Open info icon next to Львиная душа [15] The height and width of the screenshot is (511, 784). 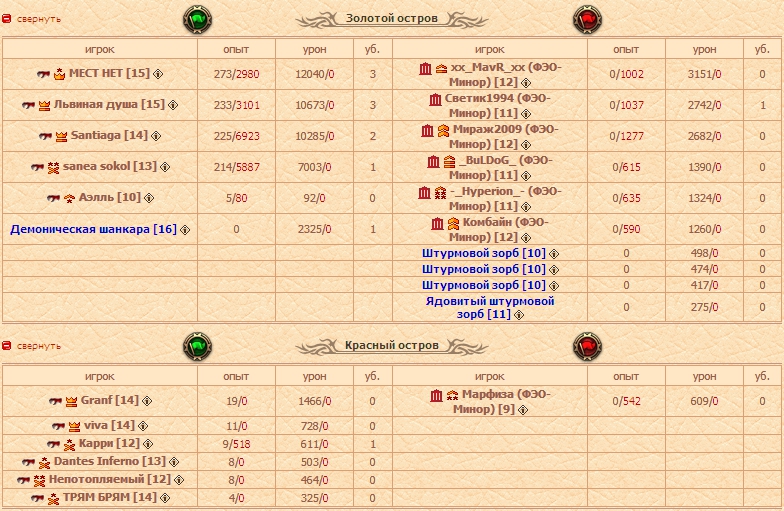[173, 105]
